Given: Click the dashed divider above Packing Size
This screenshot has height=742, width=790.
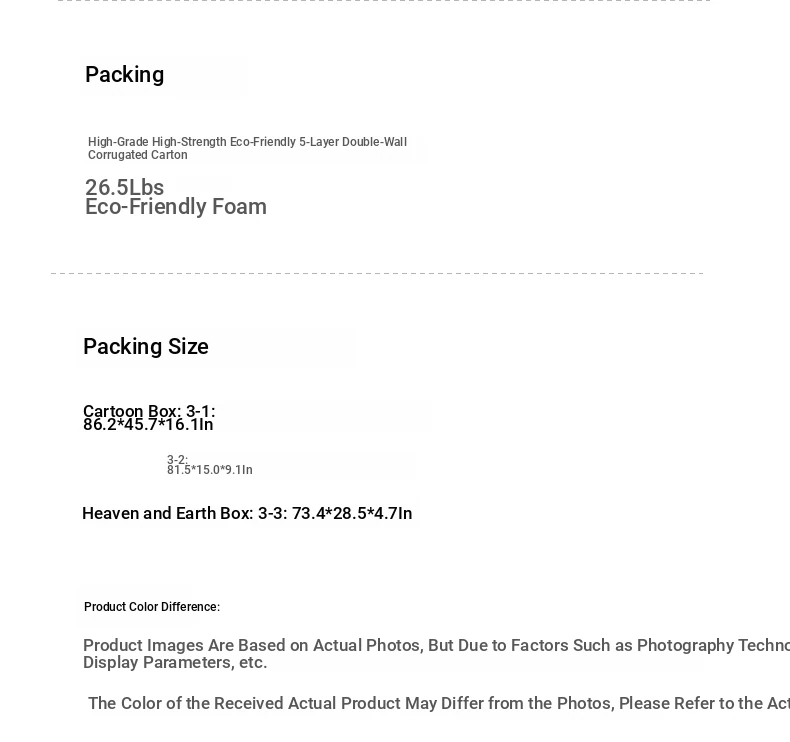Looking at the screenshot, I should [x=377, y=274].
